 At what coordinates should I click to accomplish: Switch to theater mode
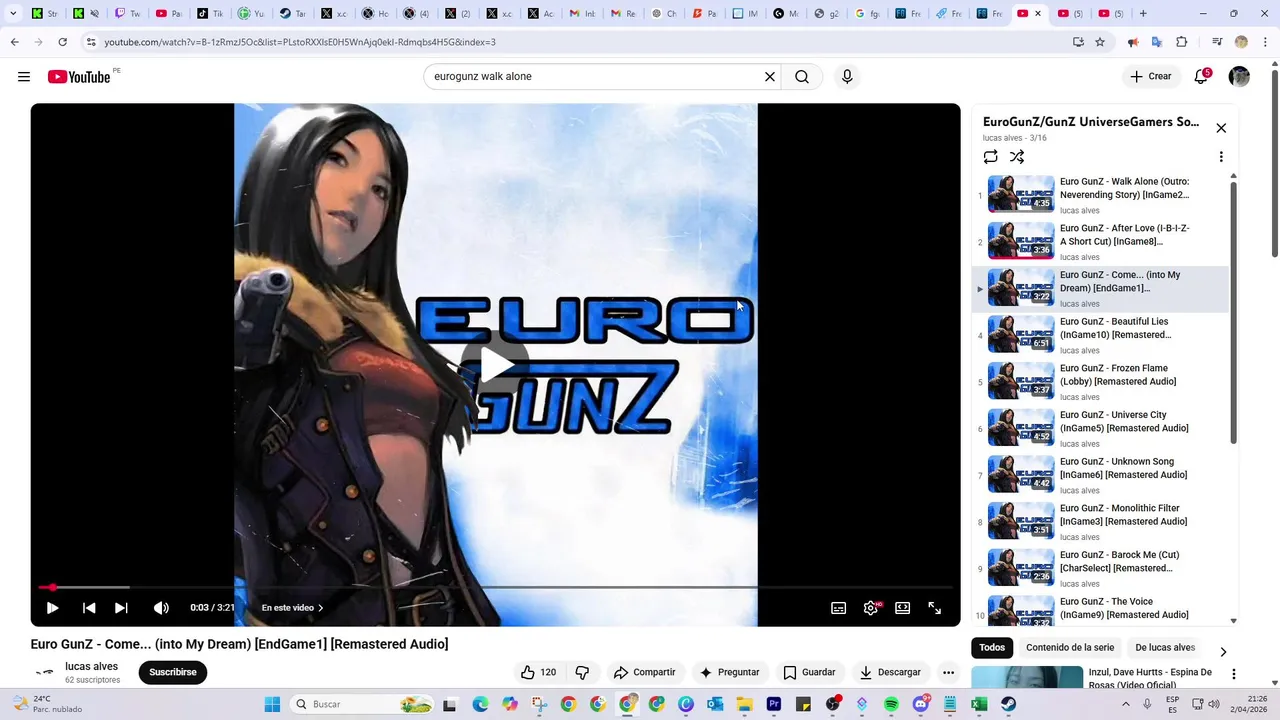903,608
